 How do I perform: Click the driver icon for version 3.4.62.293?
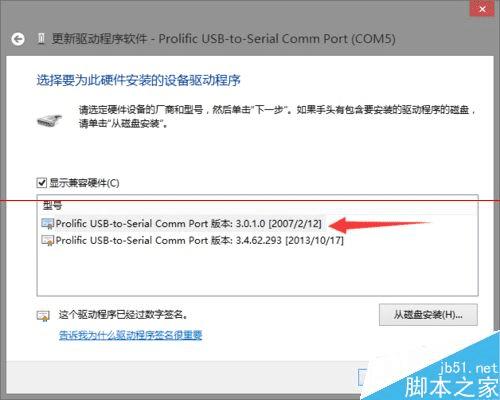point(48,240)
